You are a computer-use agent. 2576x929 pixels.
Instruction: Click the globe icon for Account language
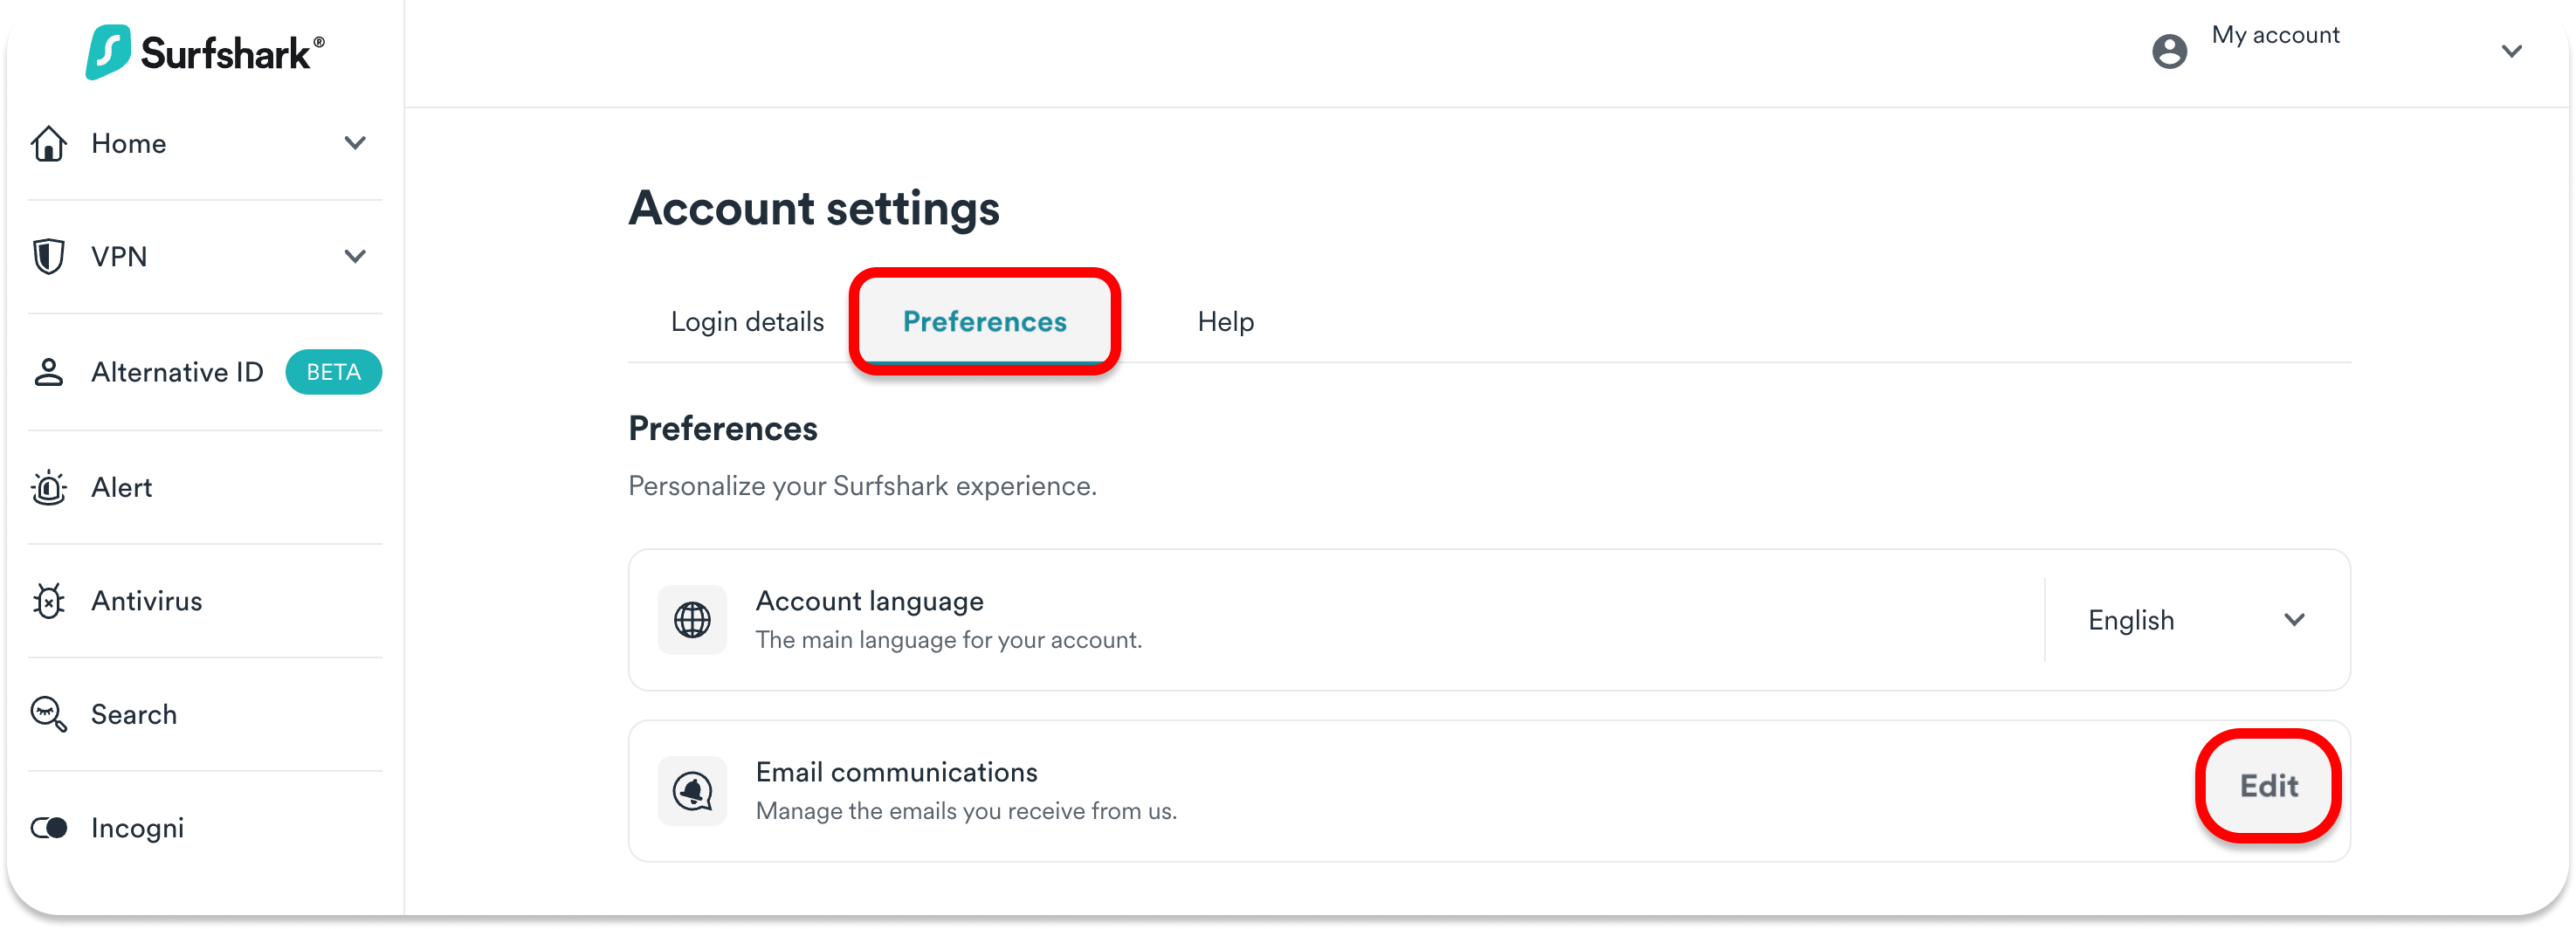click(x=692, y=620)
